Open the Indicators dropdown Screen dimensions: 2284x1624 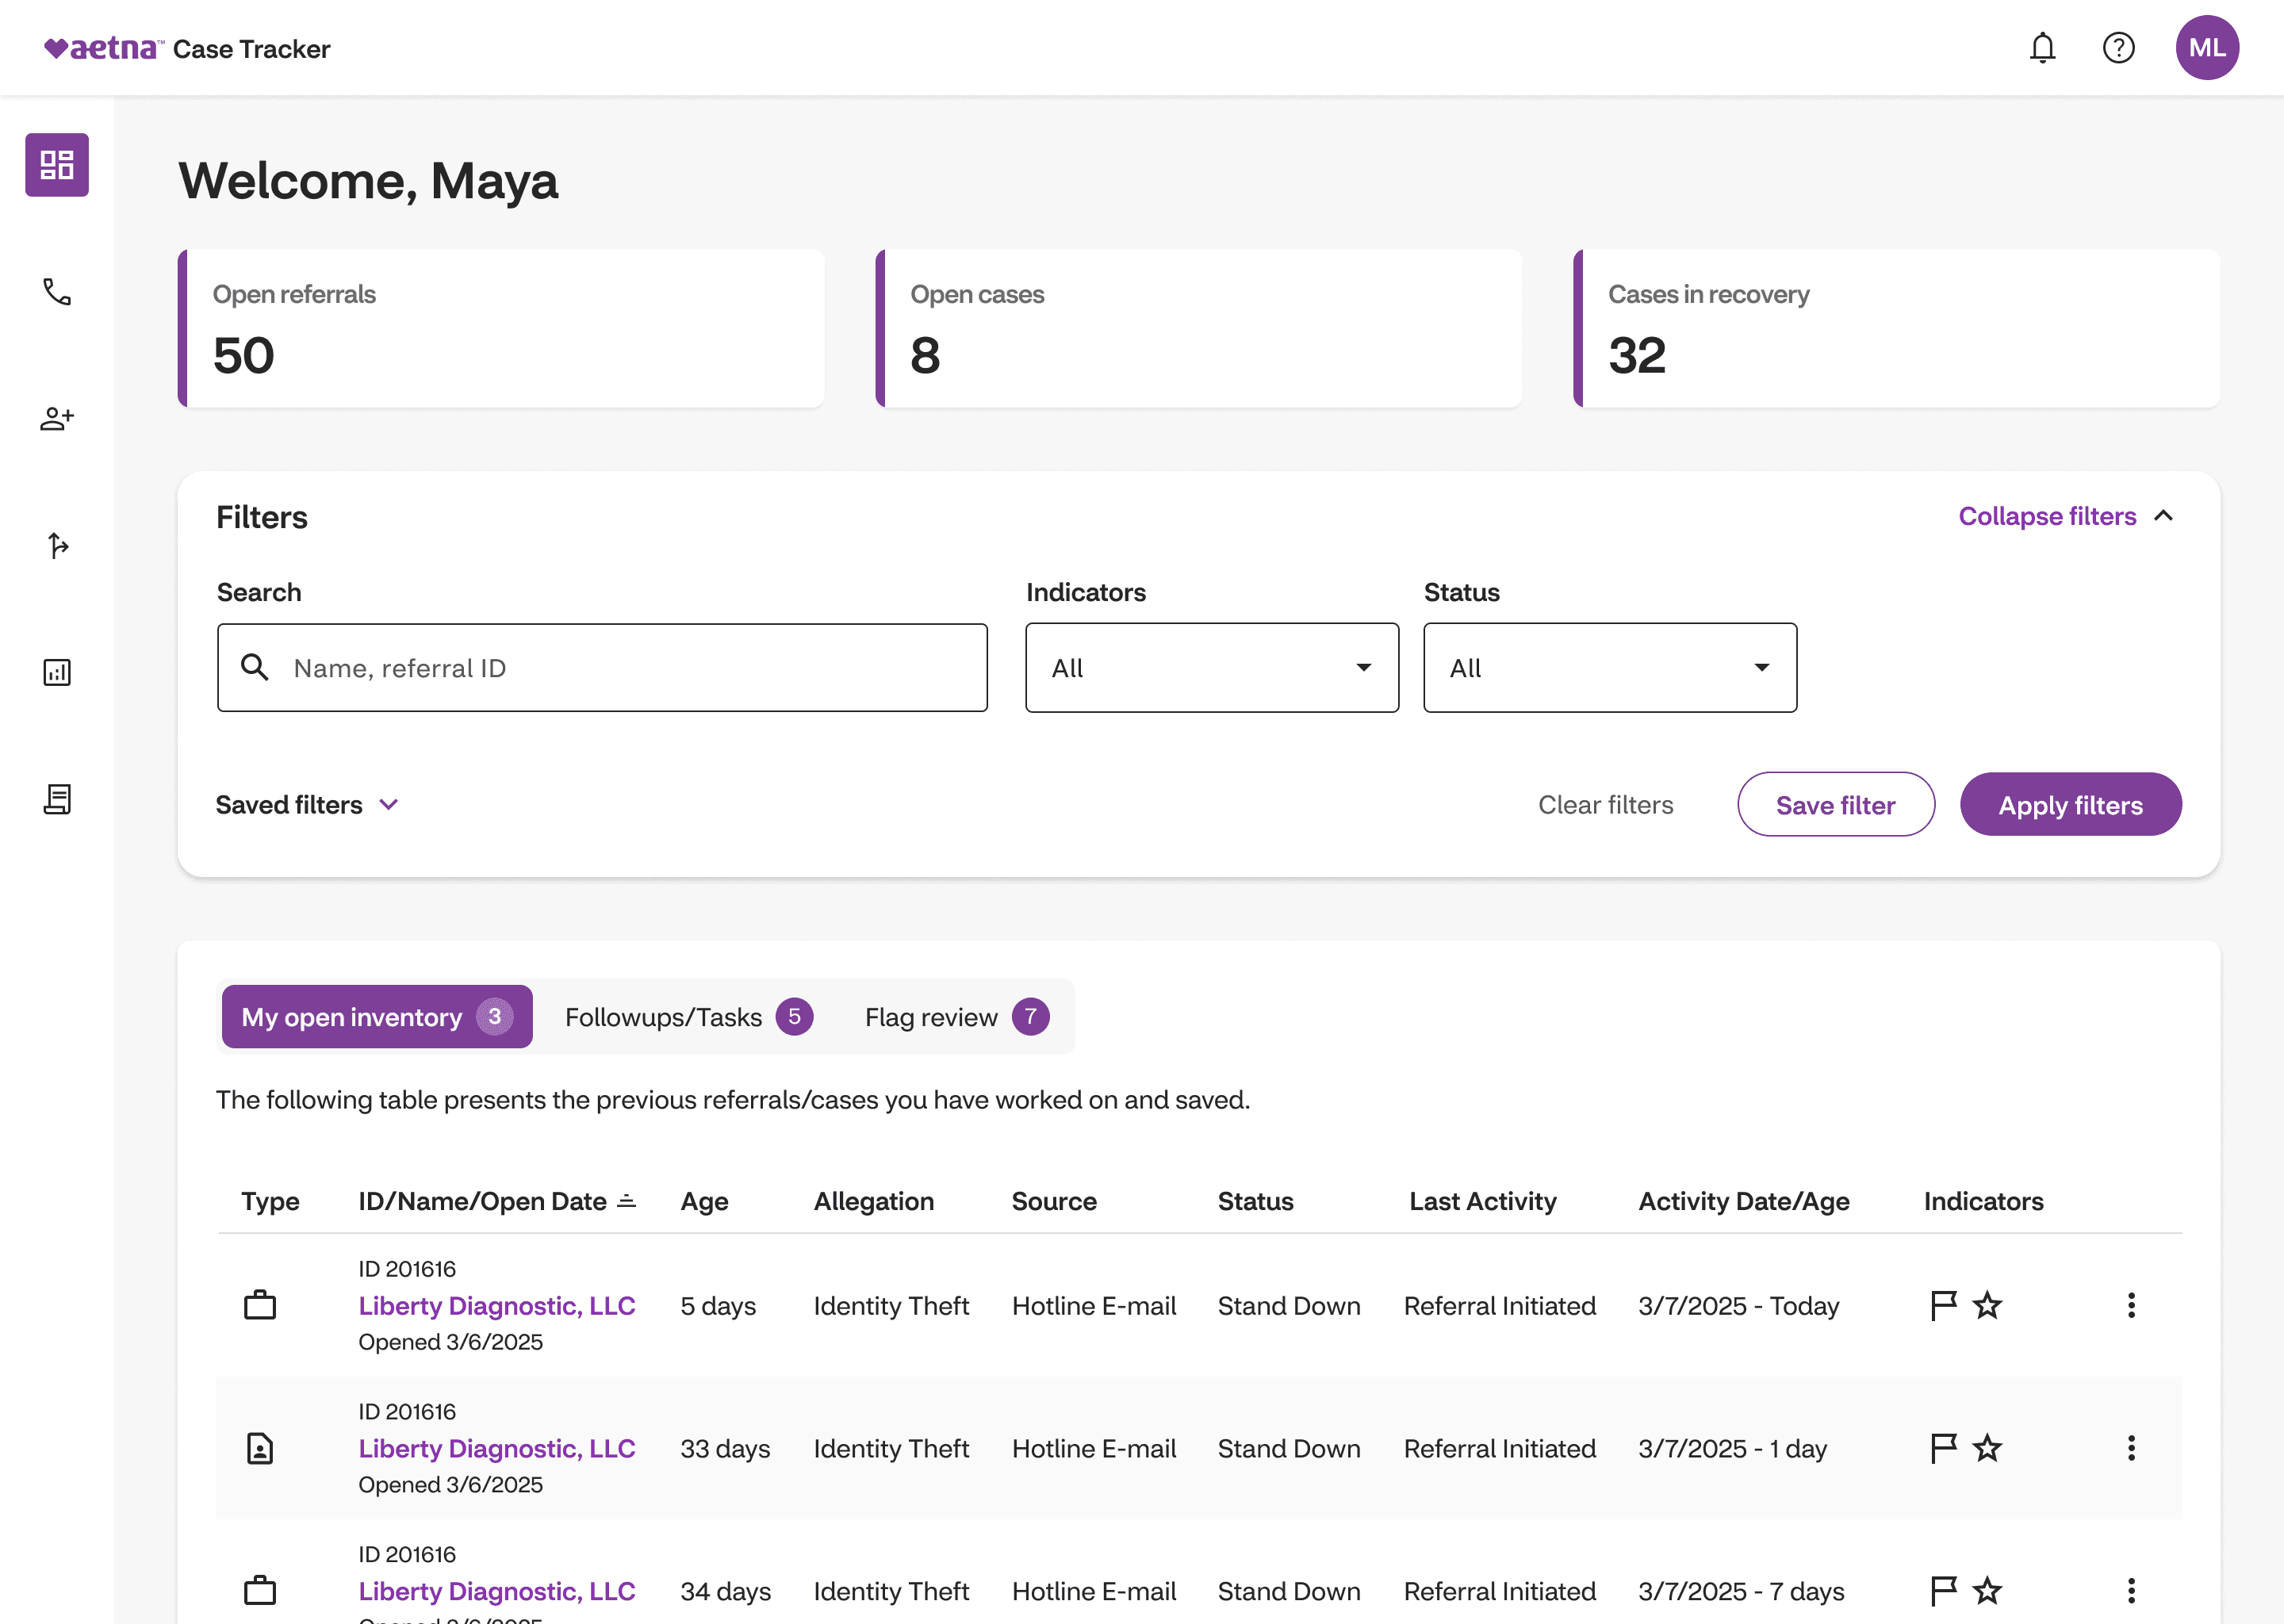click(x=1211, y=668)
